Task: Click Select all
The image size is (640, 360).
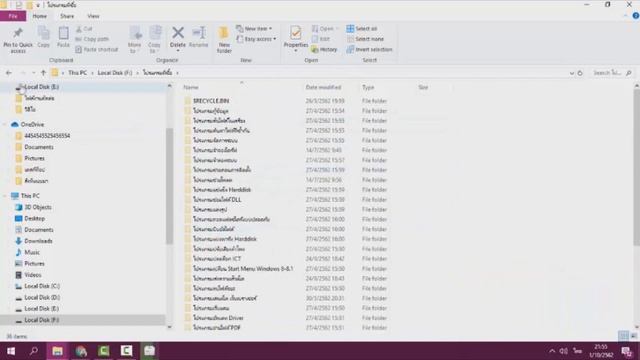Action: 362,29
